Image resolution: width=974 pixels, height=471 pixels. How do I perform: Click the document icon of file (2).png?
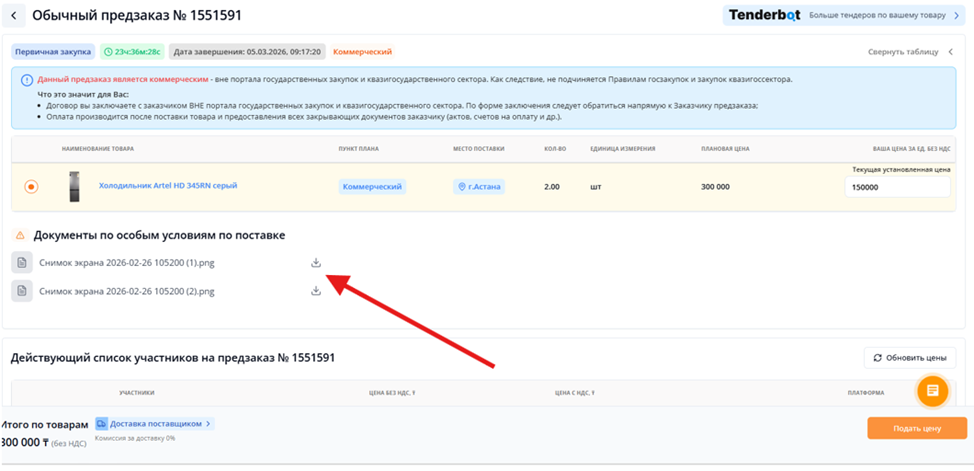21,291
